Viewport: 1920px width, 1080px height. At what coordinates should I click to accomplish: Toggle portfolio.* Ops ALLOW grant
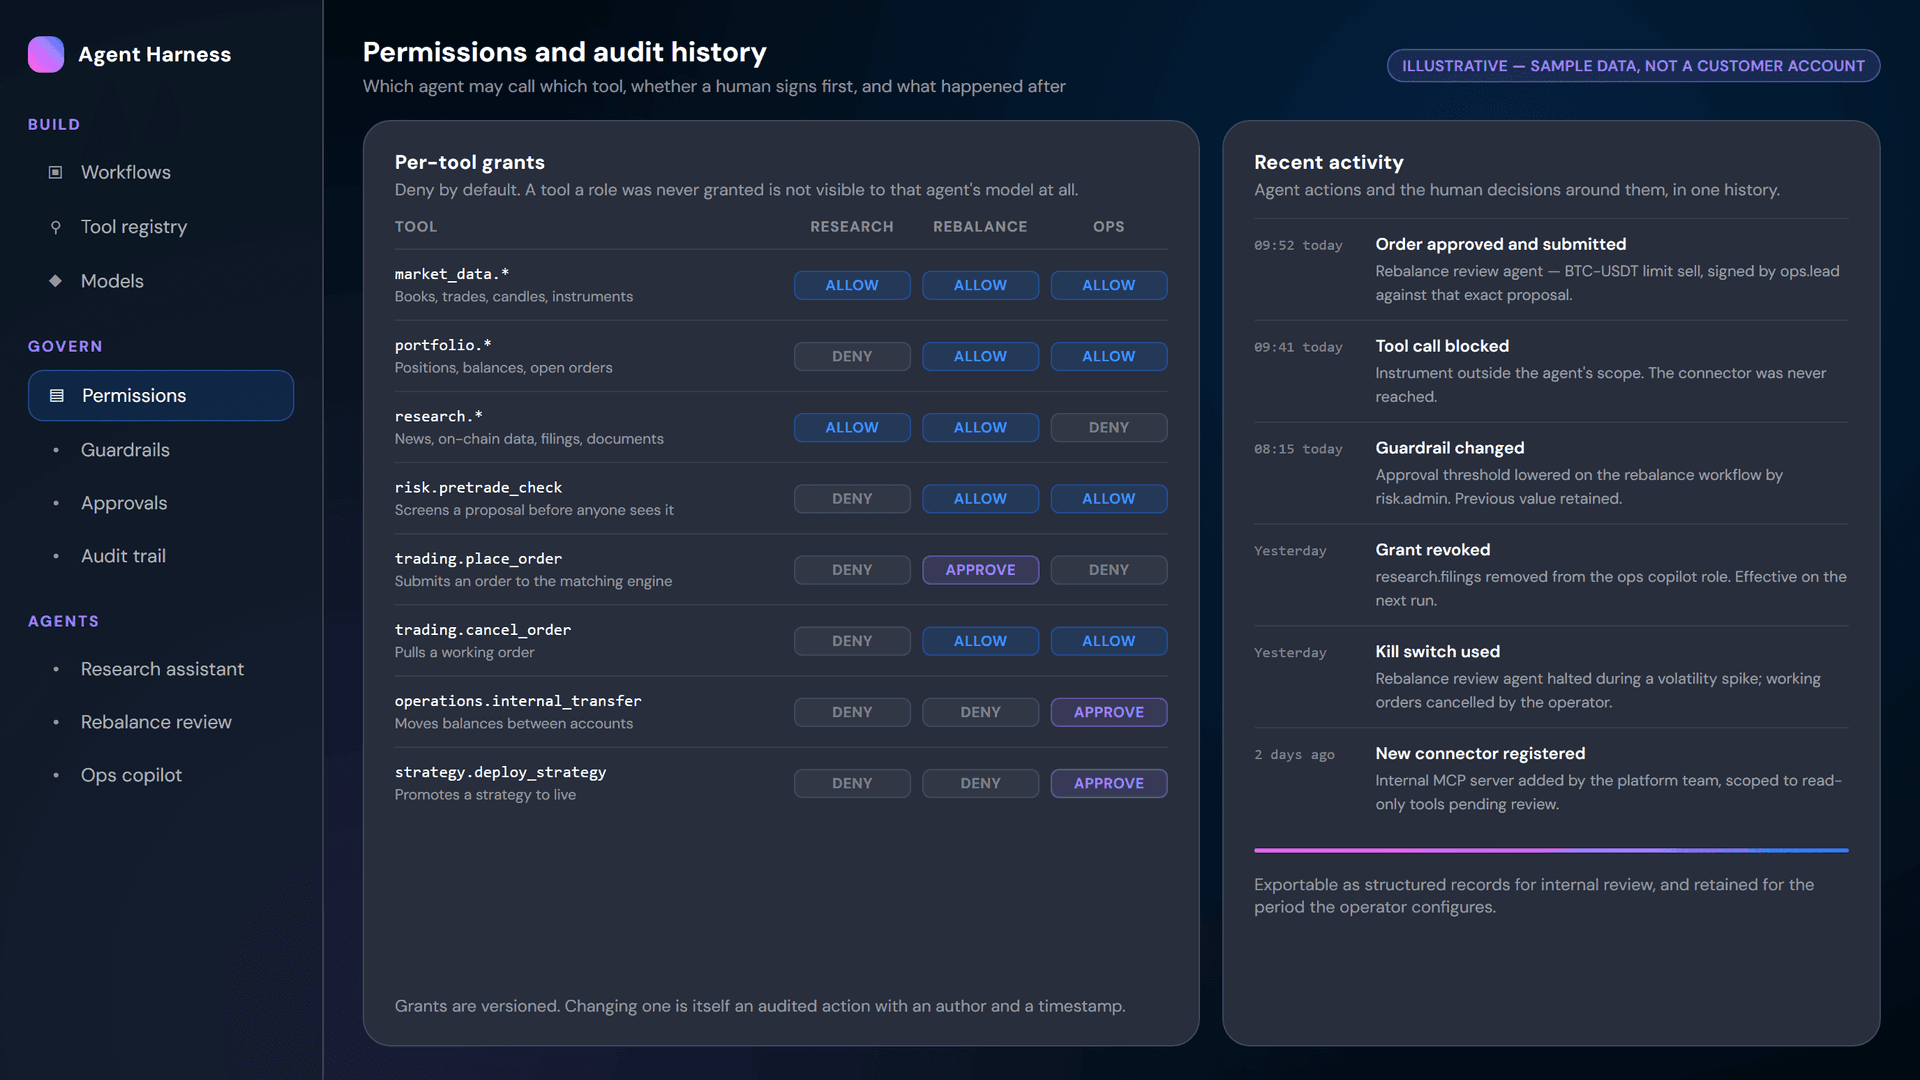[x=1109, y=356]
